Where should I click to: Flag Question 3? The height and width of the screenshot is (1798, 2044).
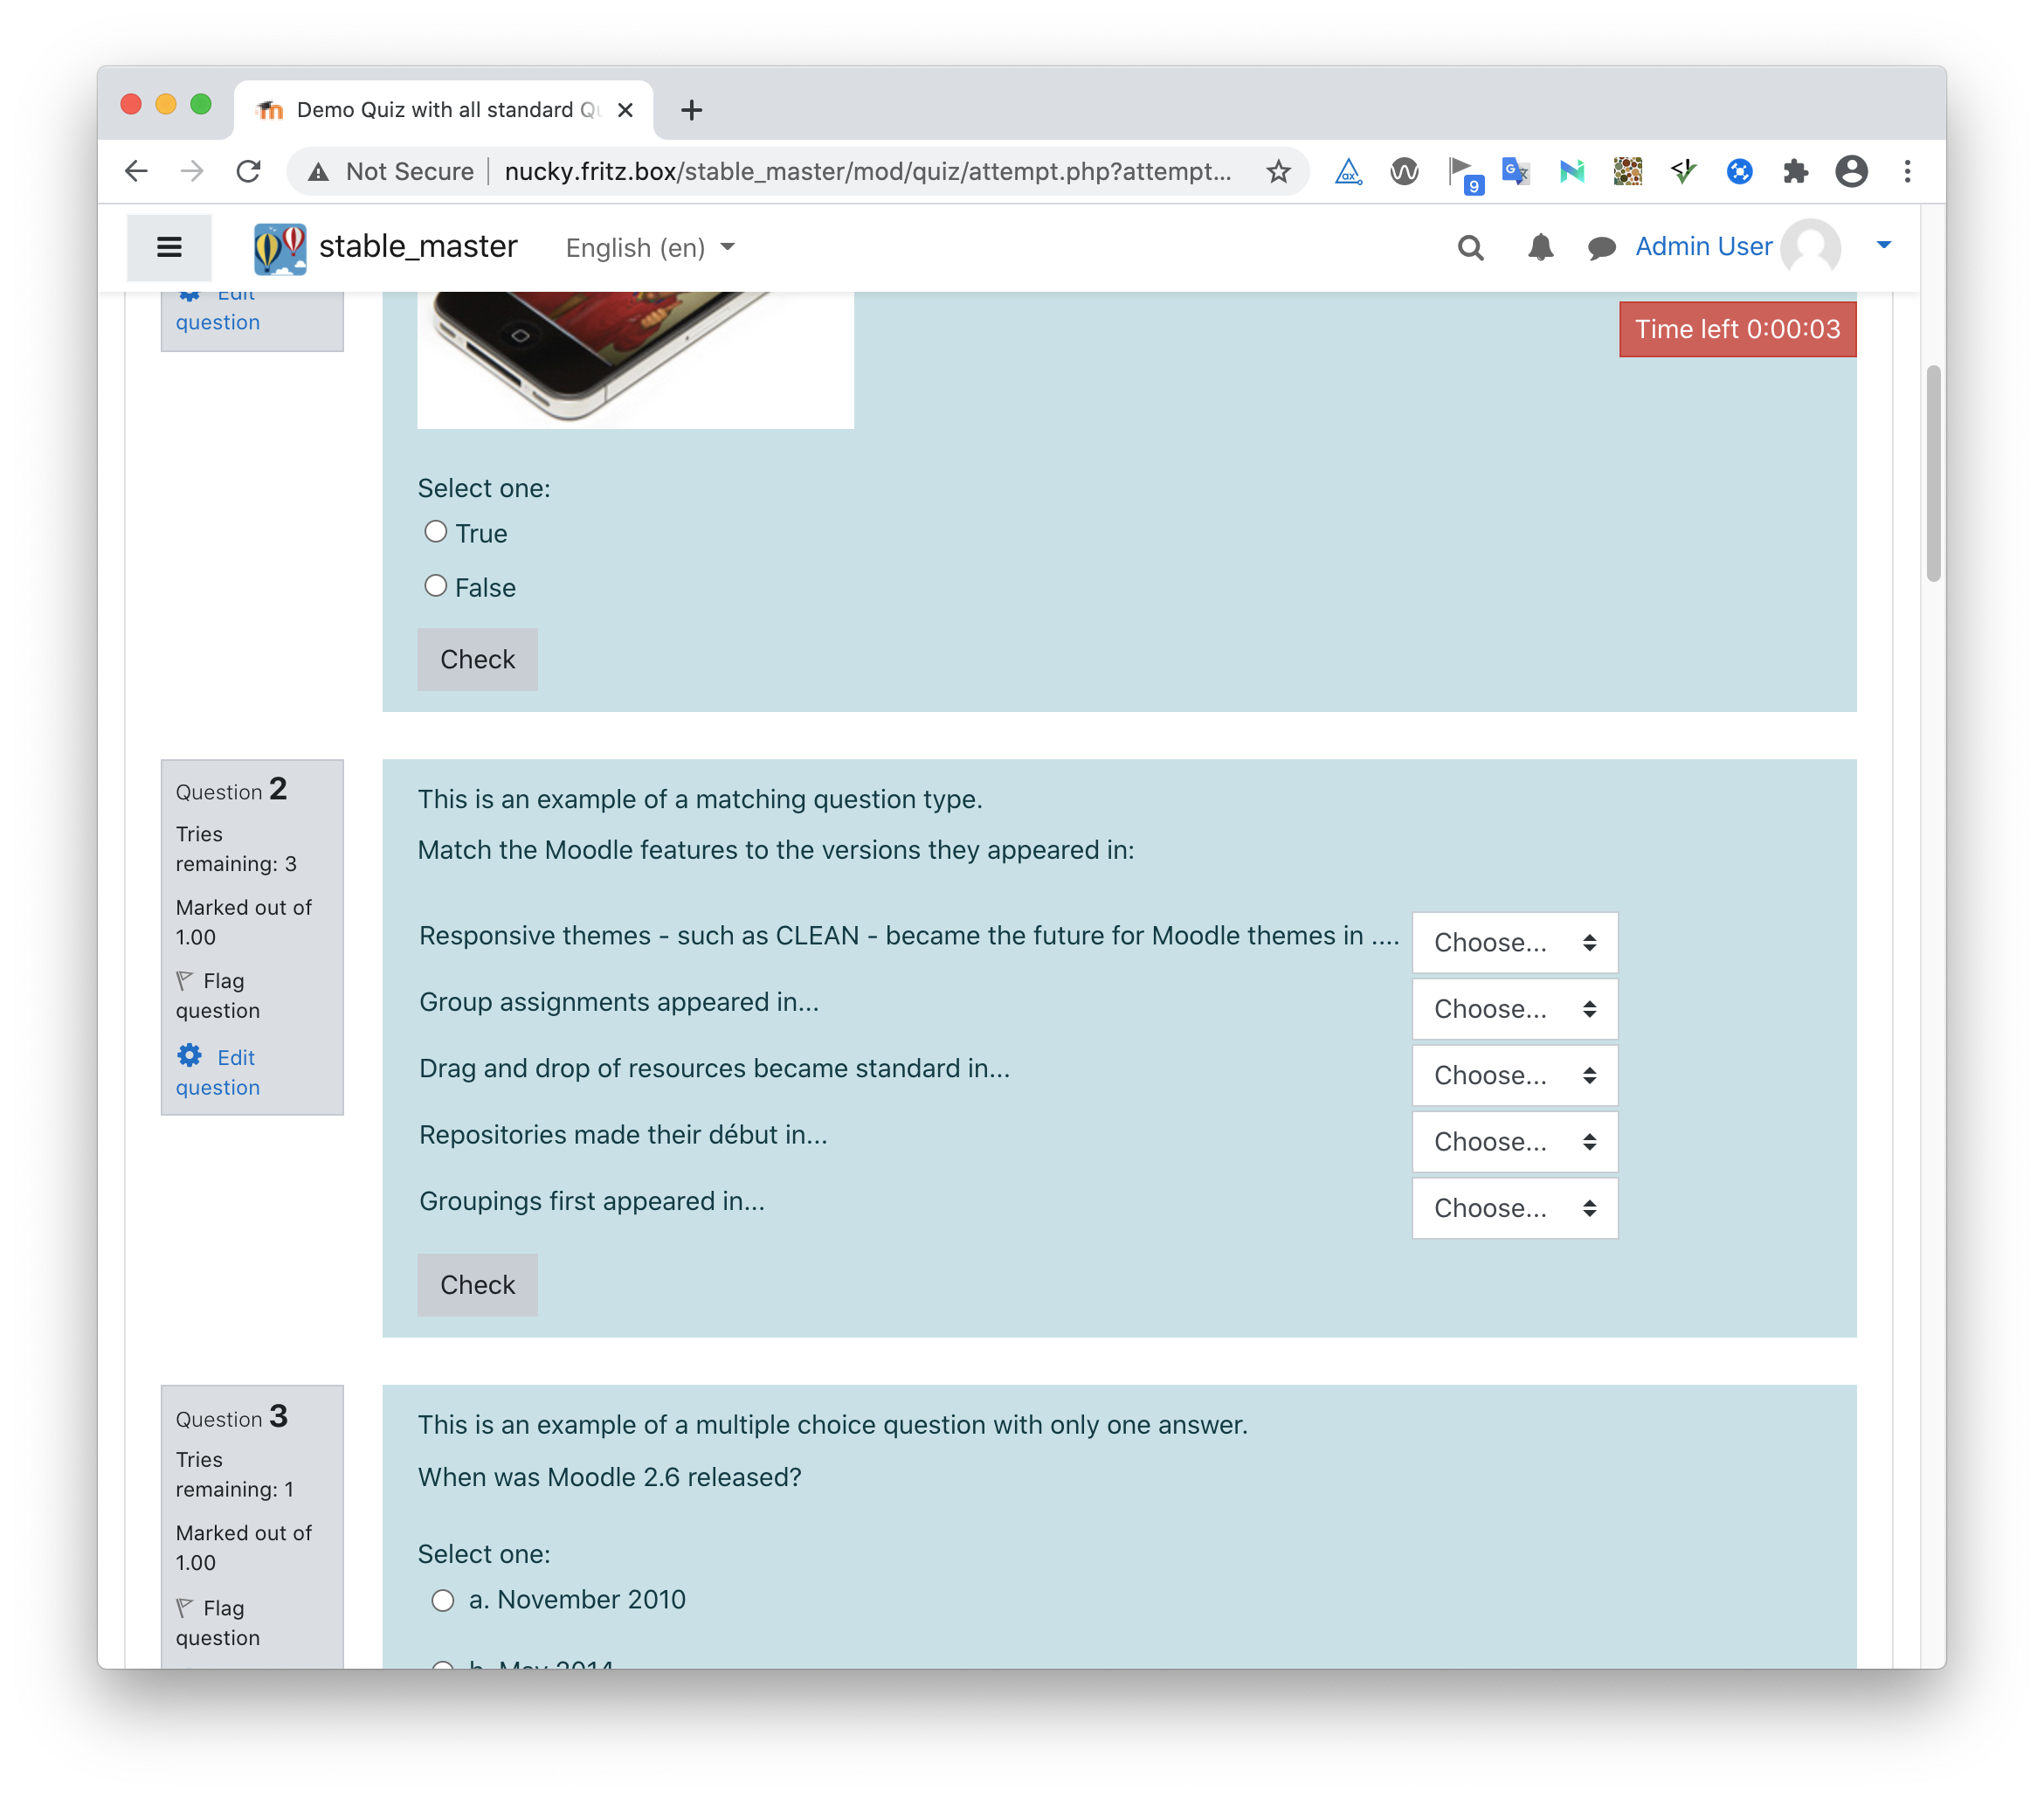[x=218, y=1622]
